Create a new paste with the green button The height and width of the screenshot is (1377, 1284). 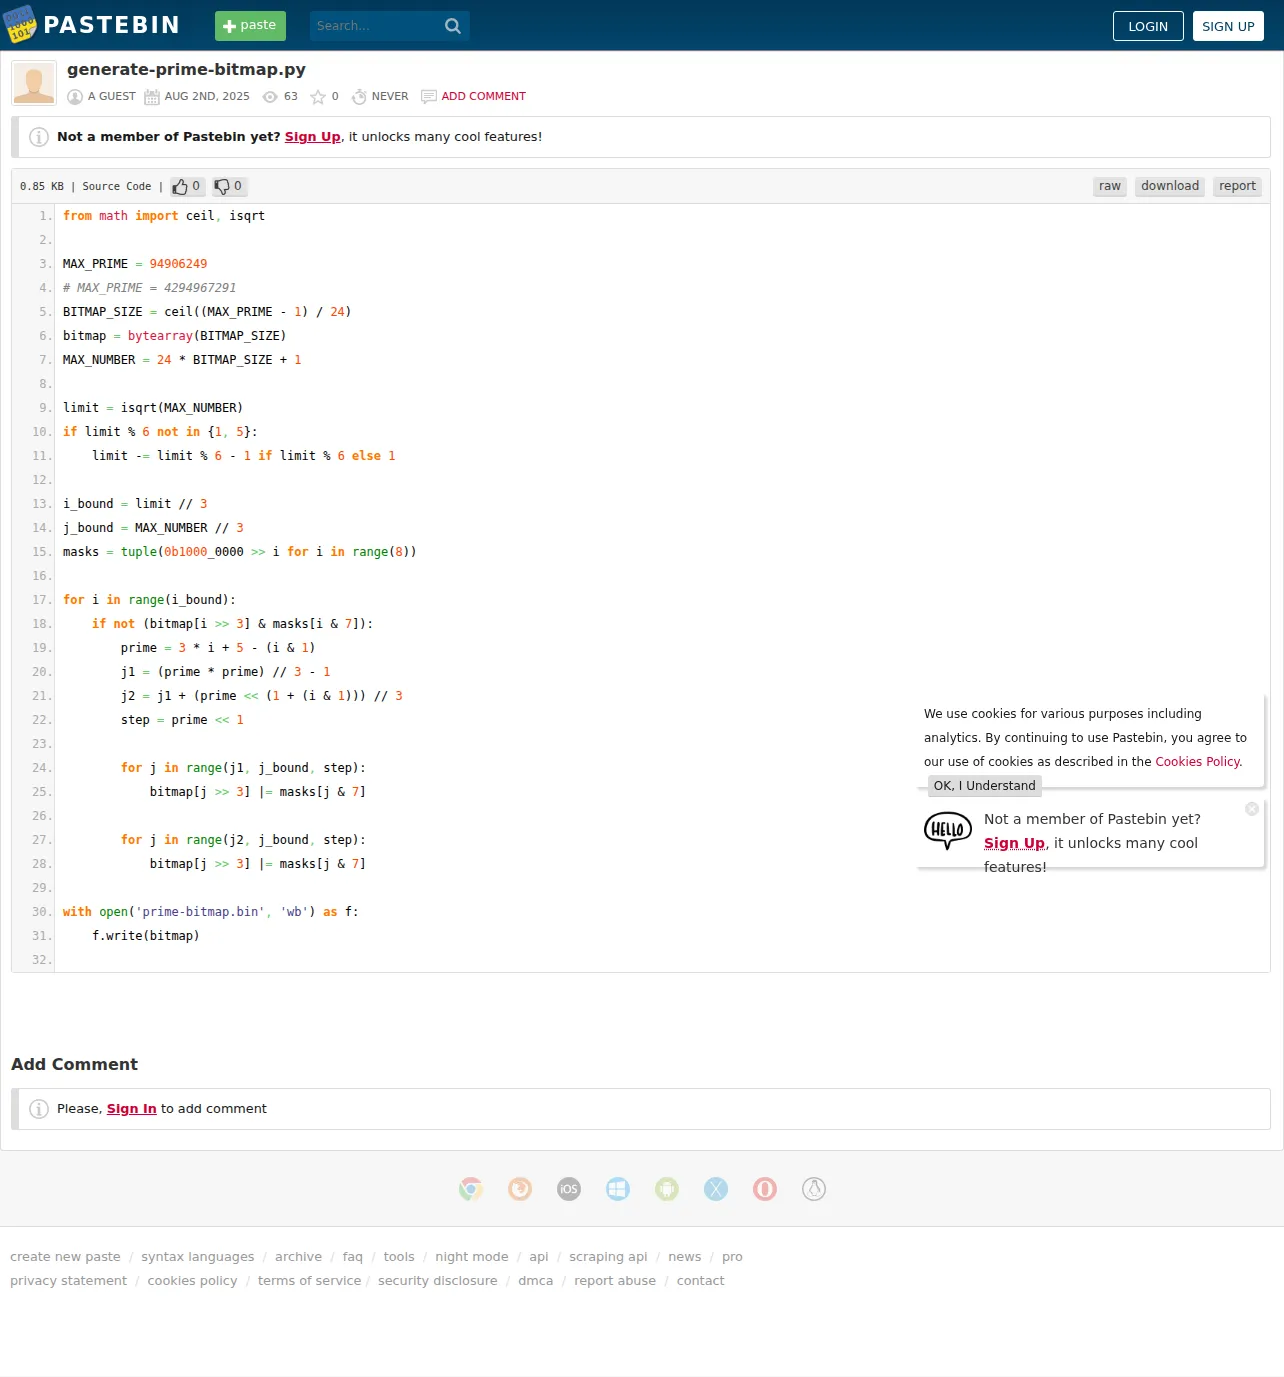pyautogui.click(x=250, y=26)
